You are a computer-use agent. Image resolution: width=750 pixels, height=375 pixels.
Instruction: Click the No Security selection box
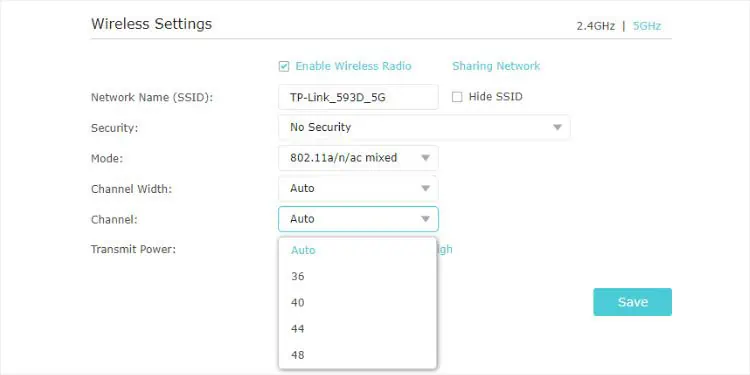(x=424, y=127)
